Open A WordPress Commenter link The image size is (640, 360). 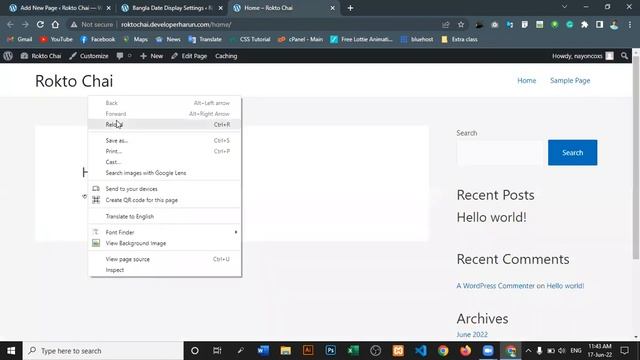[x=496, y=286]
